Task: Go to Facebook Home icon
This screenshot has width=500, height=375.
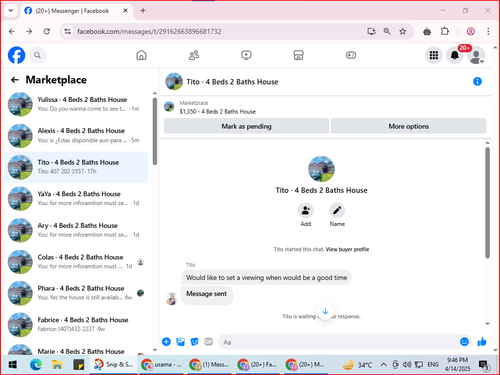Action: click(x=141, y=55)
